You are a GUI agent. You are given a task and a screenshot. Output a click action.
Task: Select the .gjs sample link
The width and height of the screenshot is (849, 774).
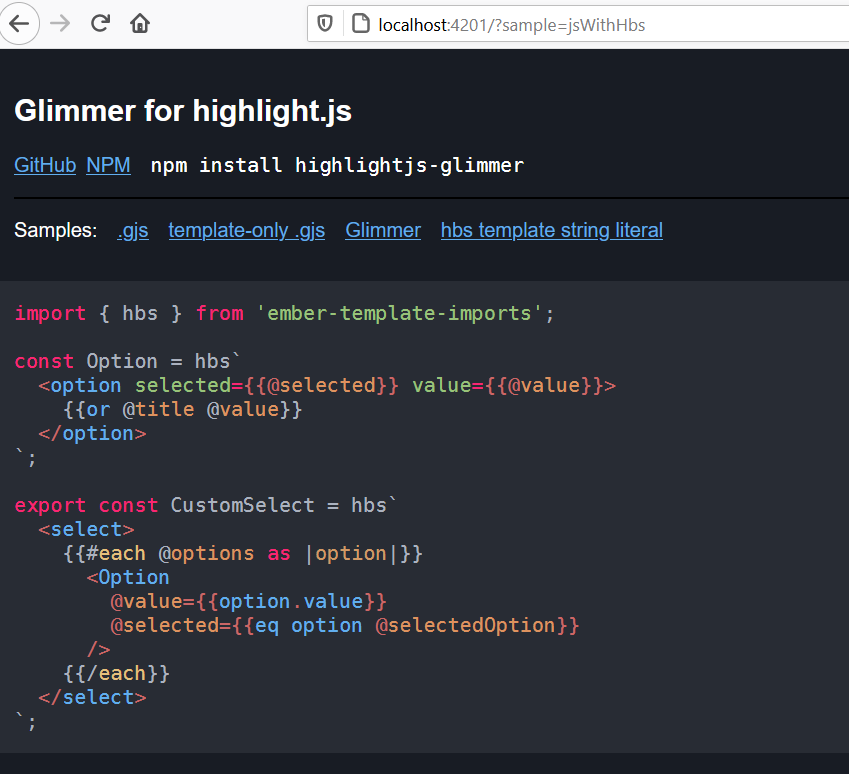tap(133, 231)
